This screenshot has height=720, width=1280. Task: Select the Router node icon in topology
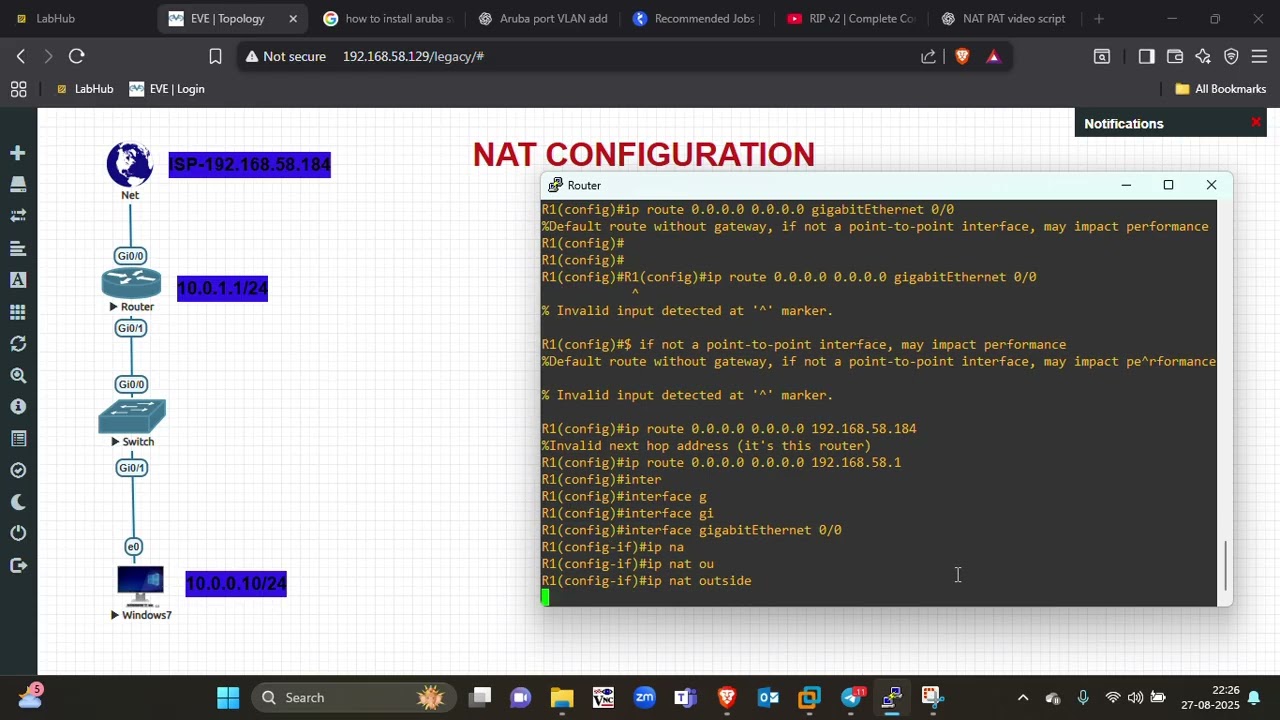[131, 283]
